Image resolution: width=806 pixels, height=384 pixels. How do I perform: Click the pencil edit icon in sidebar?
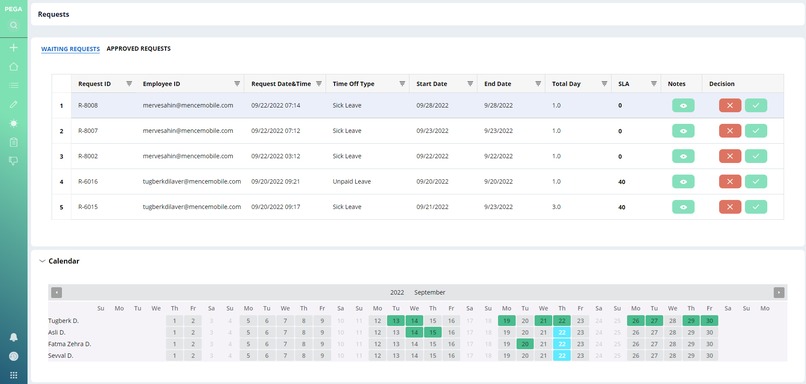click(14, 104)
